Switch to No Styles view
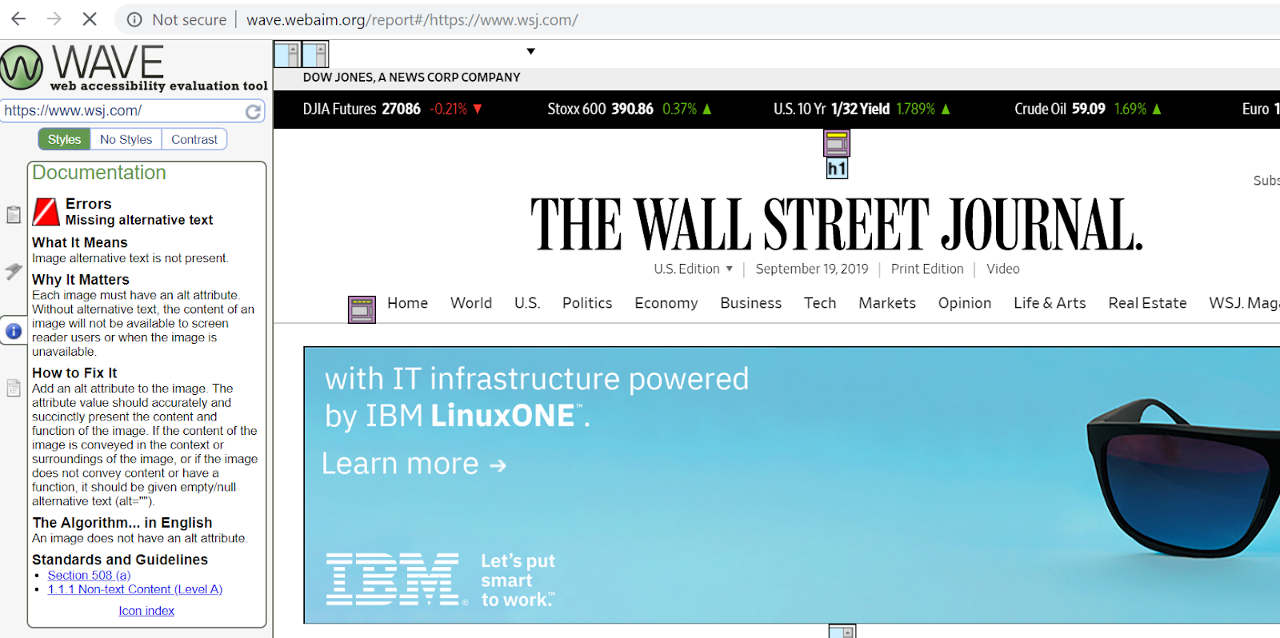This screenshot has width=1280, height=638. 126,139
